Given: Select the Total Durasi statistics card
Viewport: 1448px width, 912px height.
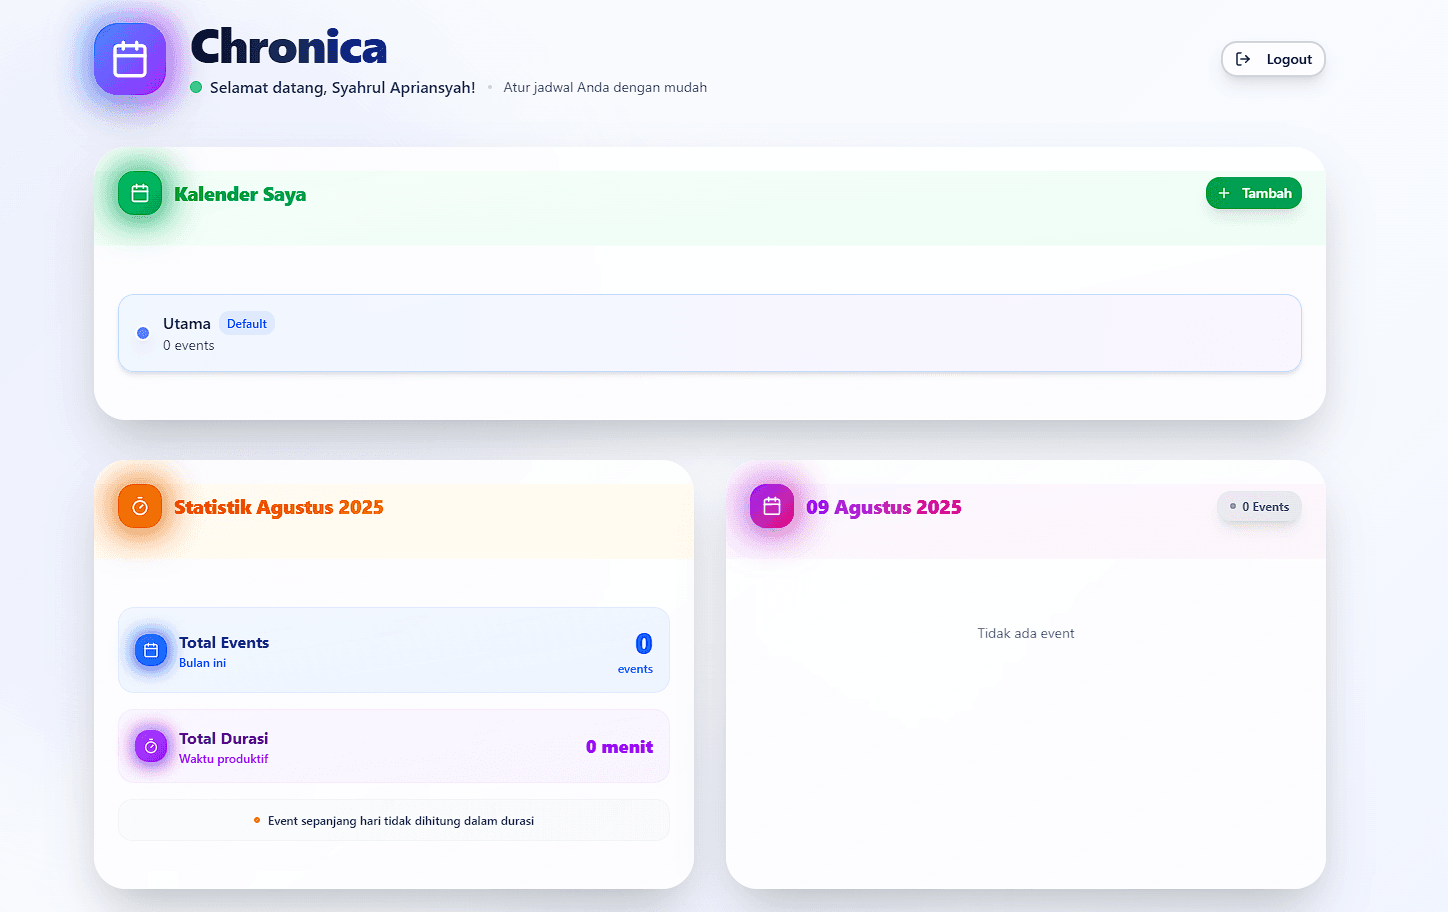Looking at the screenshot, I should (394, 746).
